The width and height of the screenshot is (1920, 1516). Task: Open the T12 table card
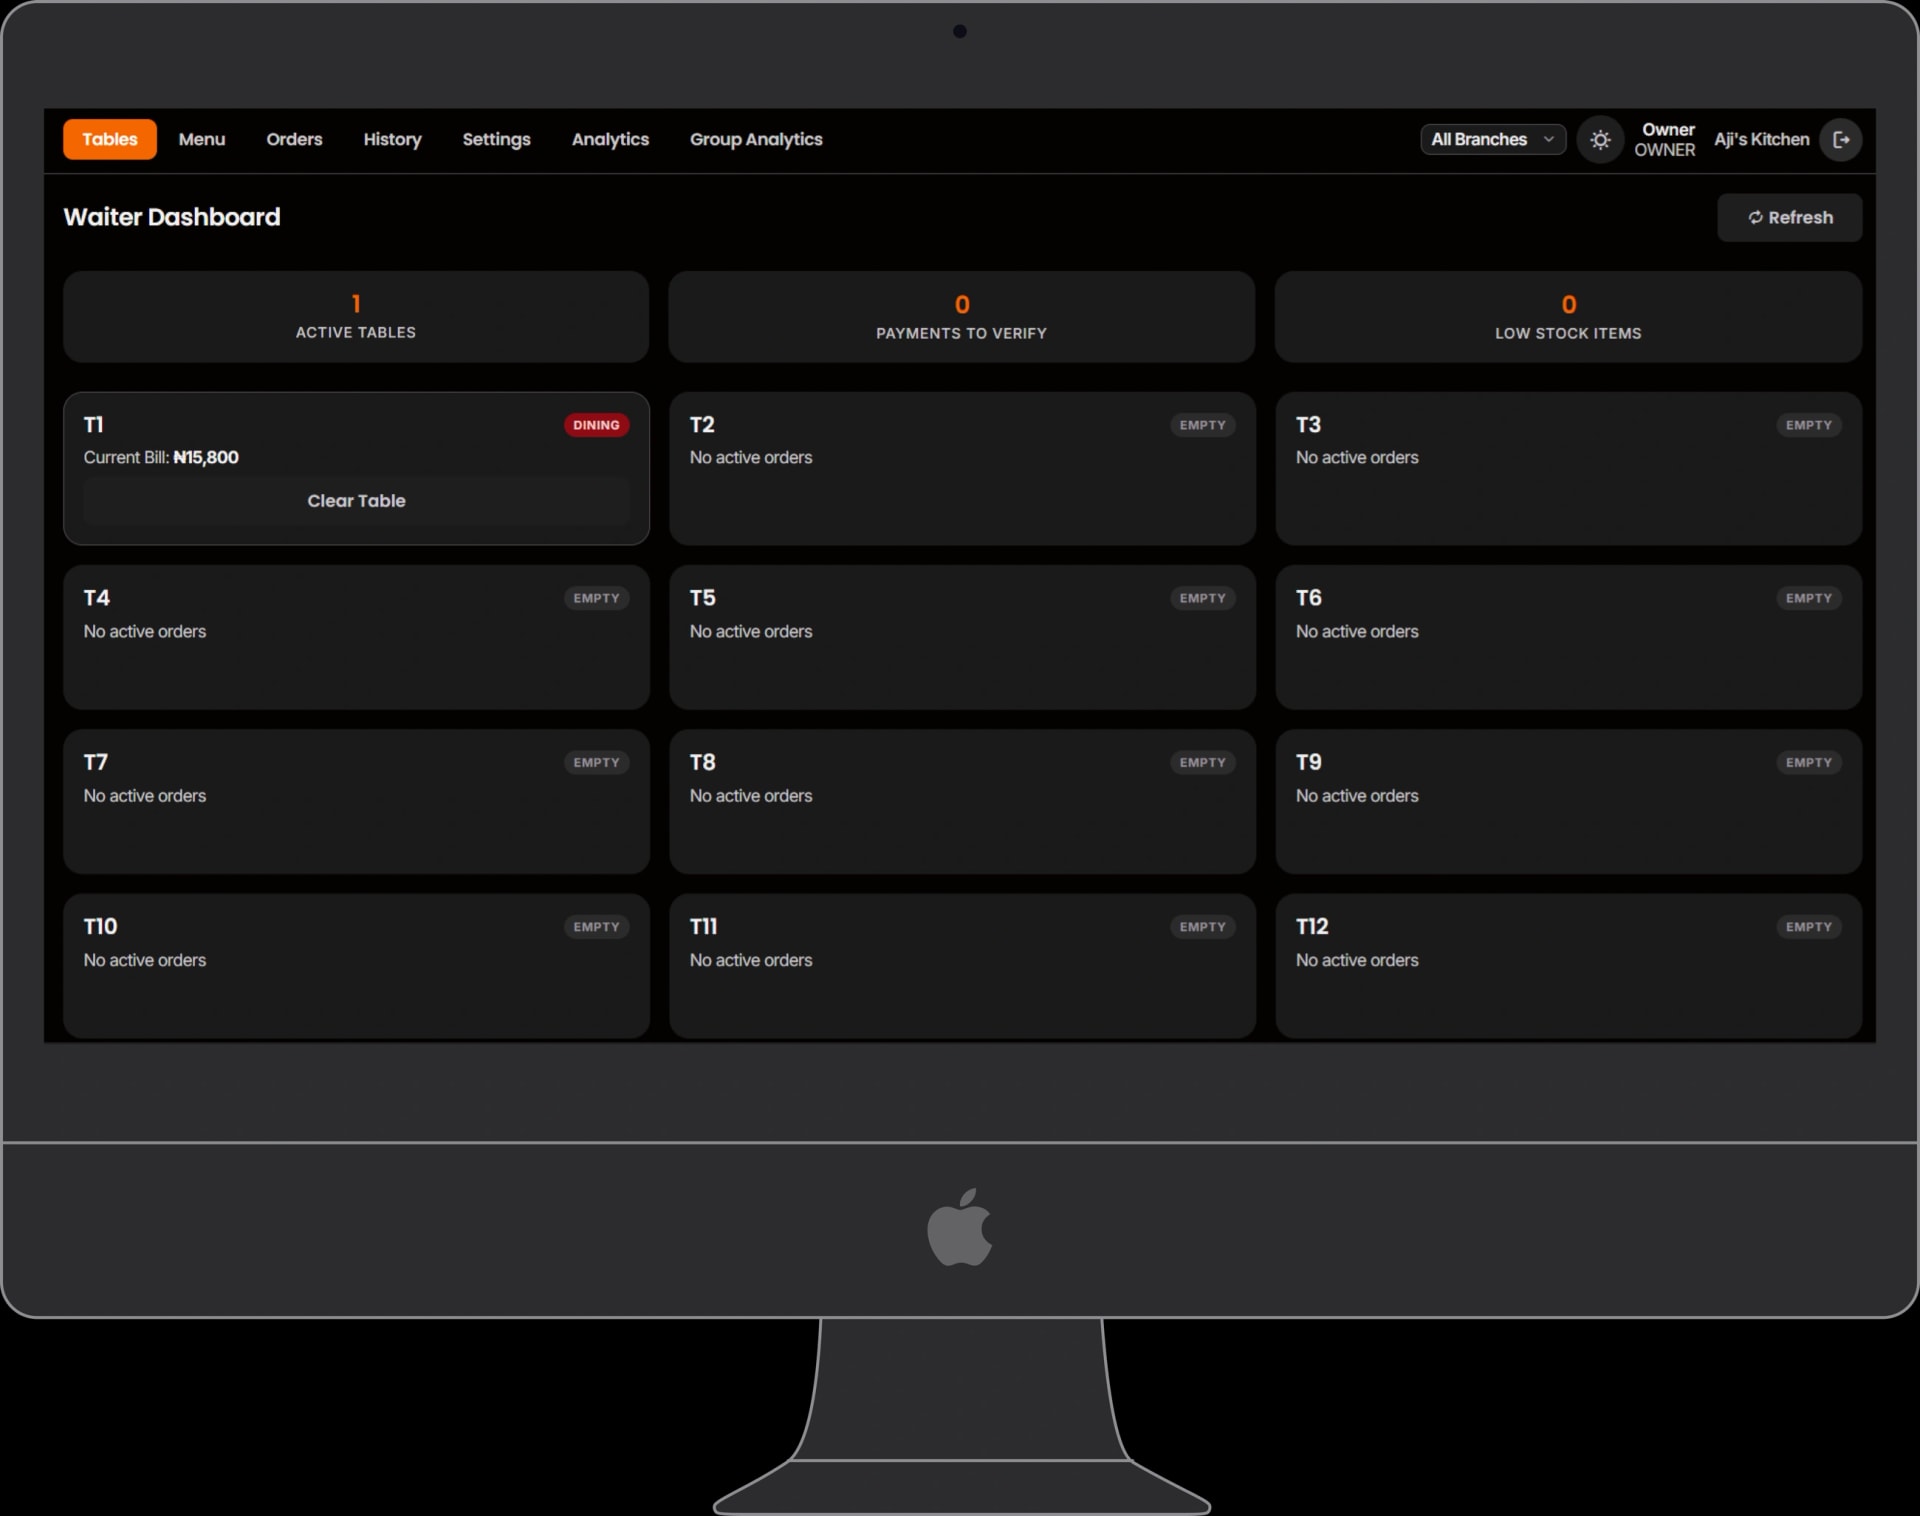tap(1568, 966)
